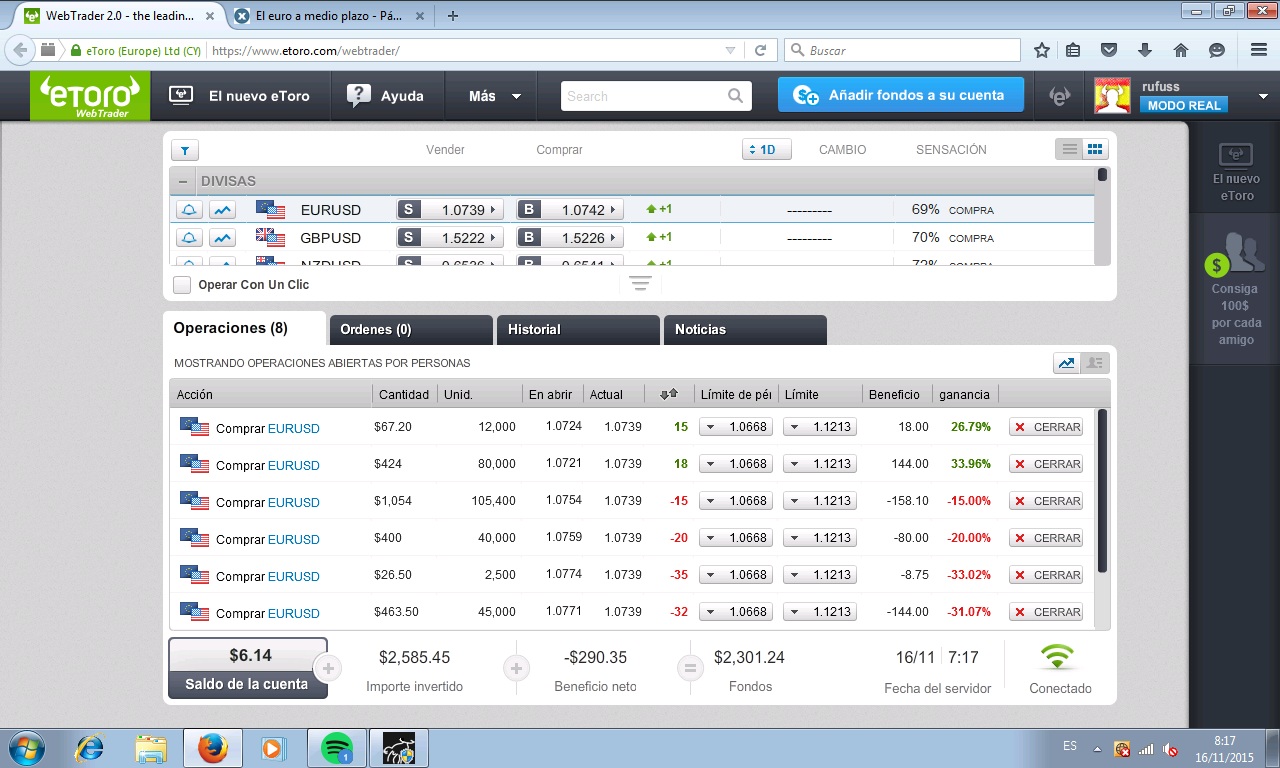
Task: Open the Windows Start menu
Action: 26,748
